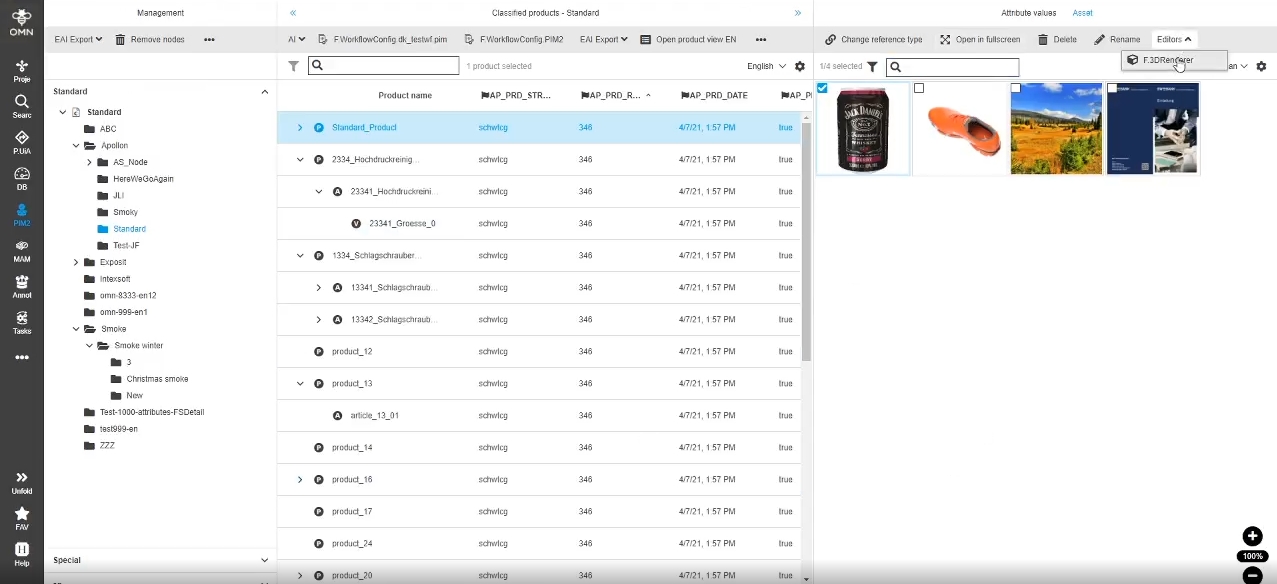Click the filter funnel in products panel

293,66
